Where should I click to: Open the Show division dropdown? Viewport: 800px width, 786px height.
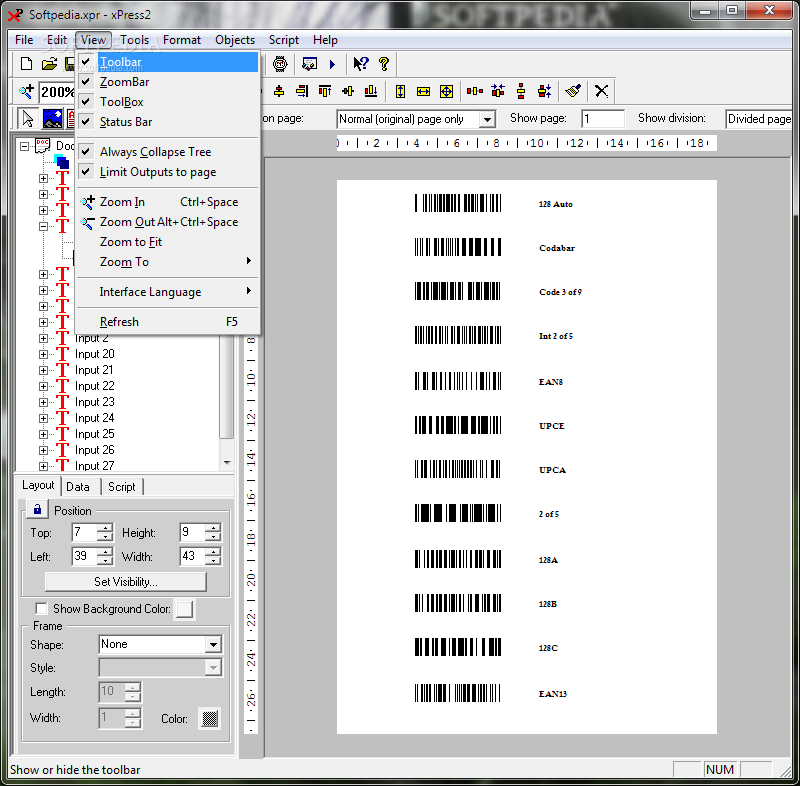tap(759, 119)
